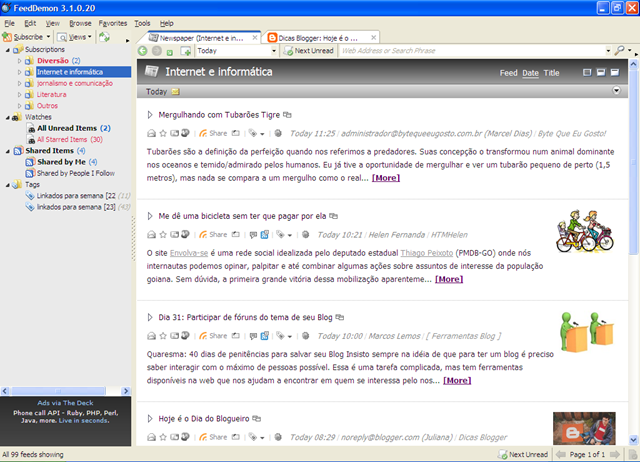Open the File menu
The height and width of the screenshot is (462, 640).
click(x=9, y=23)
